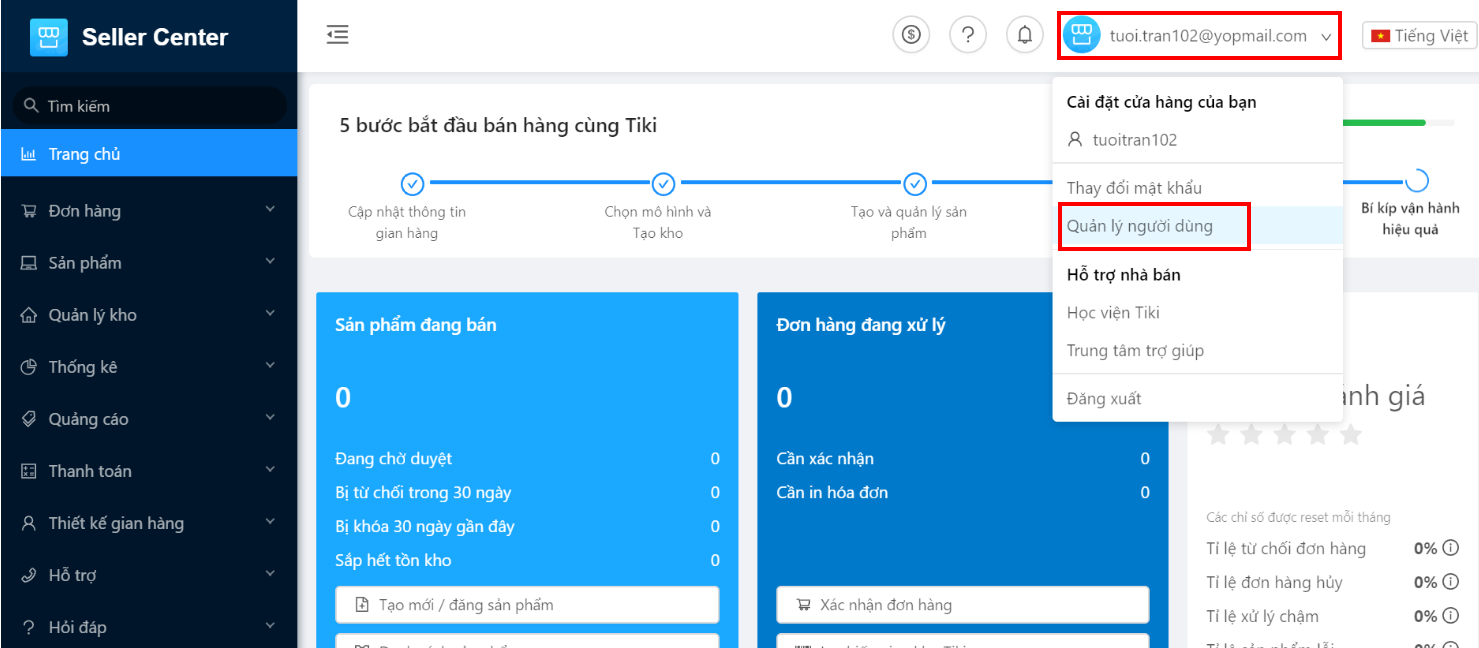Click Tạo mới / đăng sản phẩm button

527,604
